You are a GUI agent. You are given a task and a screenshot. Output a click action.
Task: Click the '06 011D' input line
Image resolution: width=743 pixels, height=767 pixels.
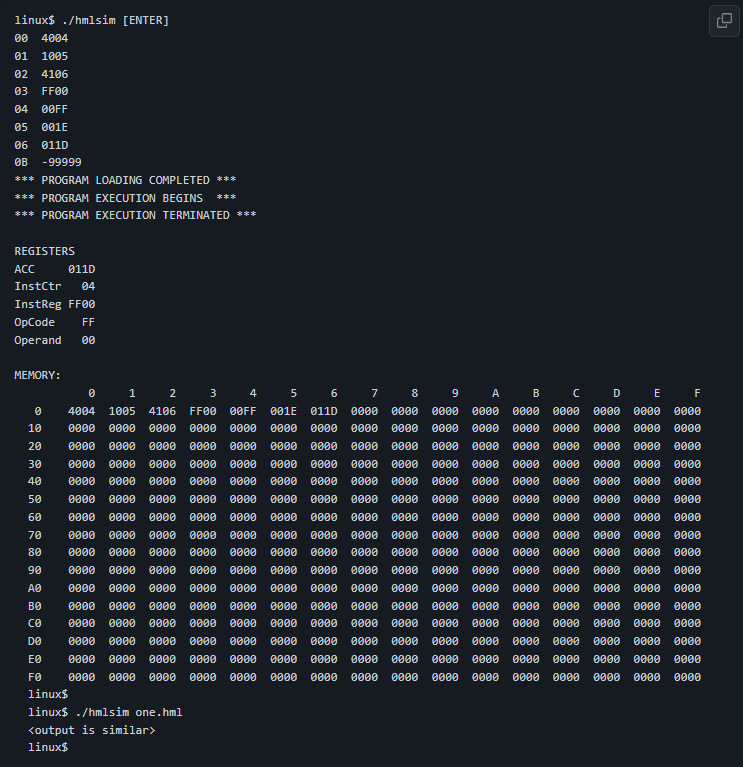[41, 145]
